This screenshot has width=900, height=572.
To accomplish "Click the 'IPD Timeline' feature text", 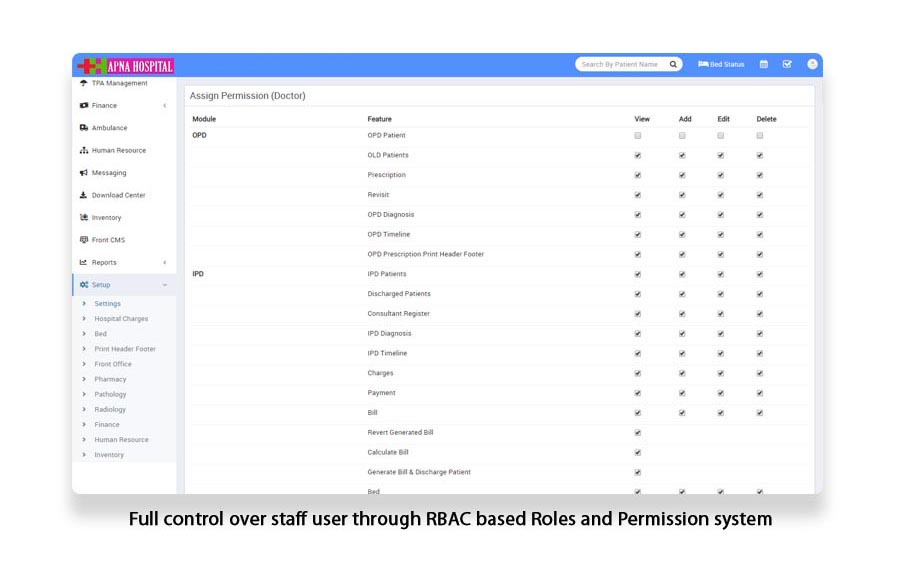I will (387, 353).
